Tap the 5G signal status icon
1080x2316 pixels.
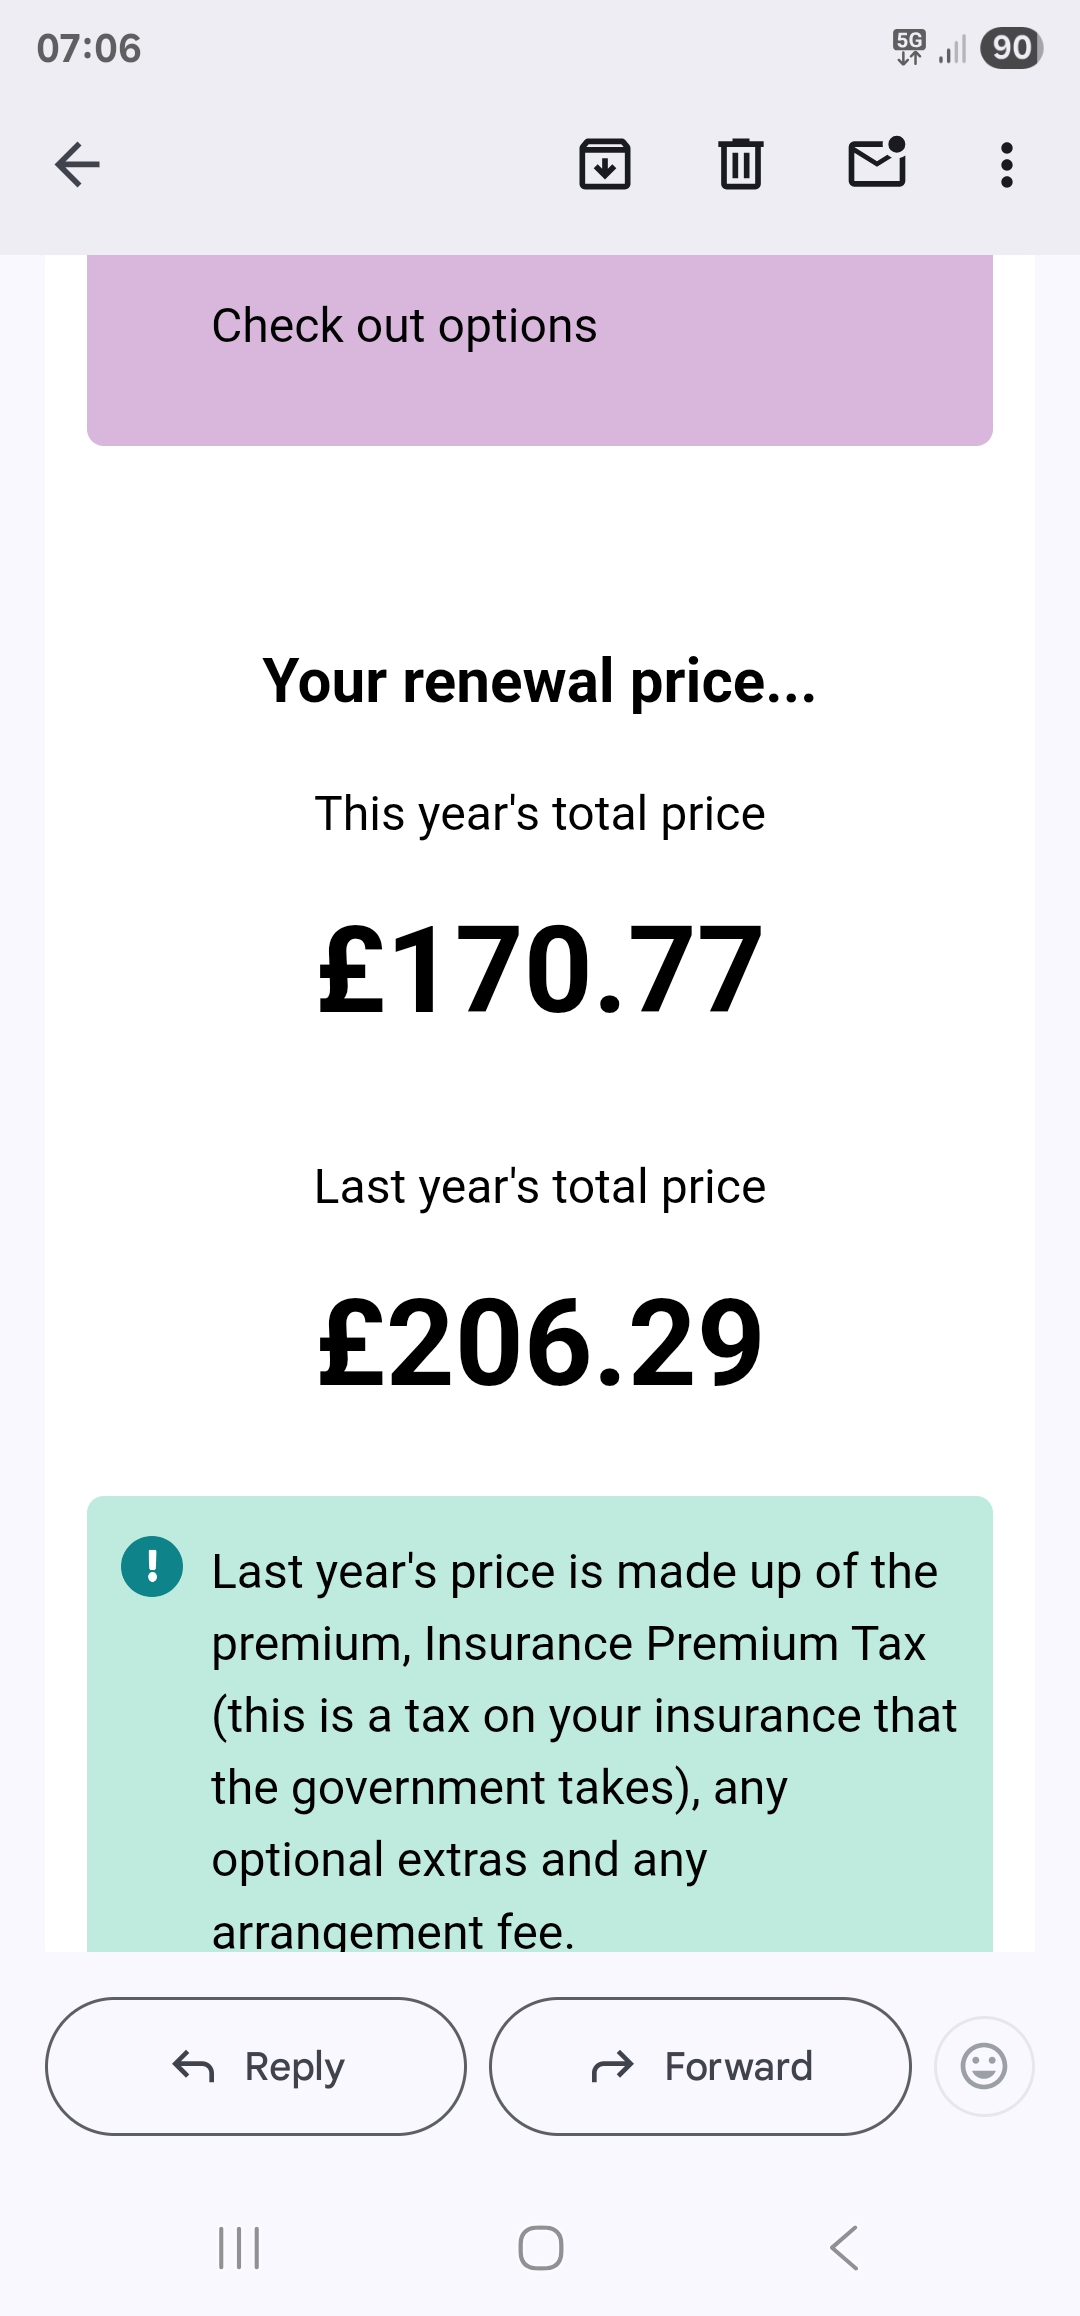tap(910, 48)
